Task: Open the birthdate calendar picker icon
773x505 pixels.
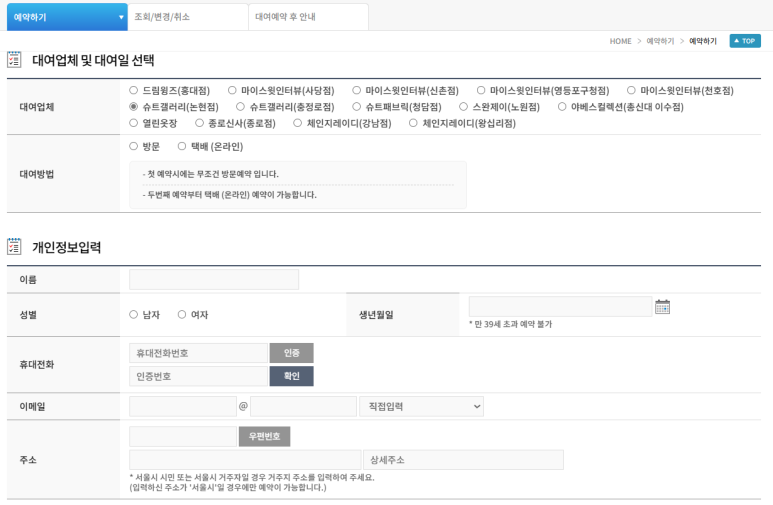Action: (x=662, y=307)
